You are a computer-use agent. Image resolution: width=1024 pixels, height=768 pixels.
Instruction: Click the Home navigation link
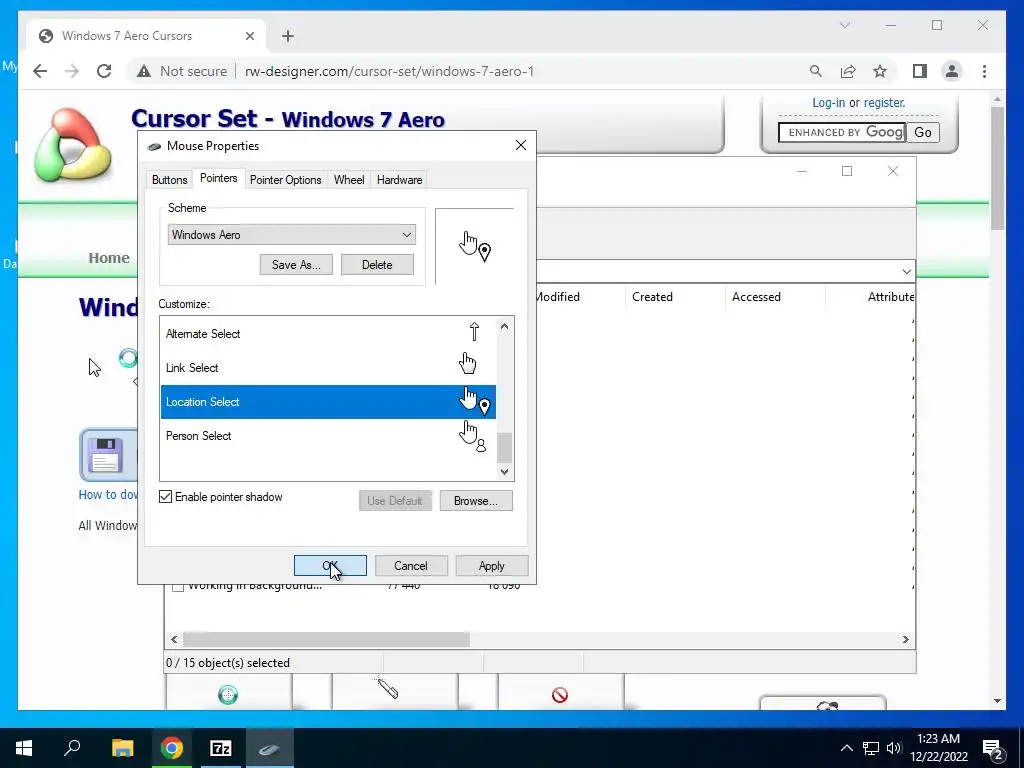[x=109, y=258]
